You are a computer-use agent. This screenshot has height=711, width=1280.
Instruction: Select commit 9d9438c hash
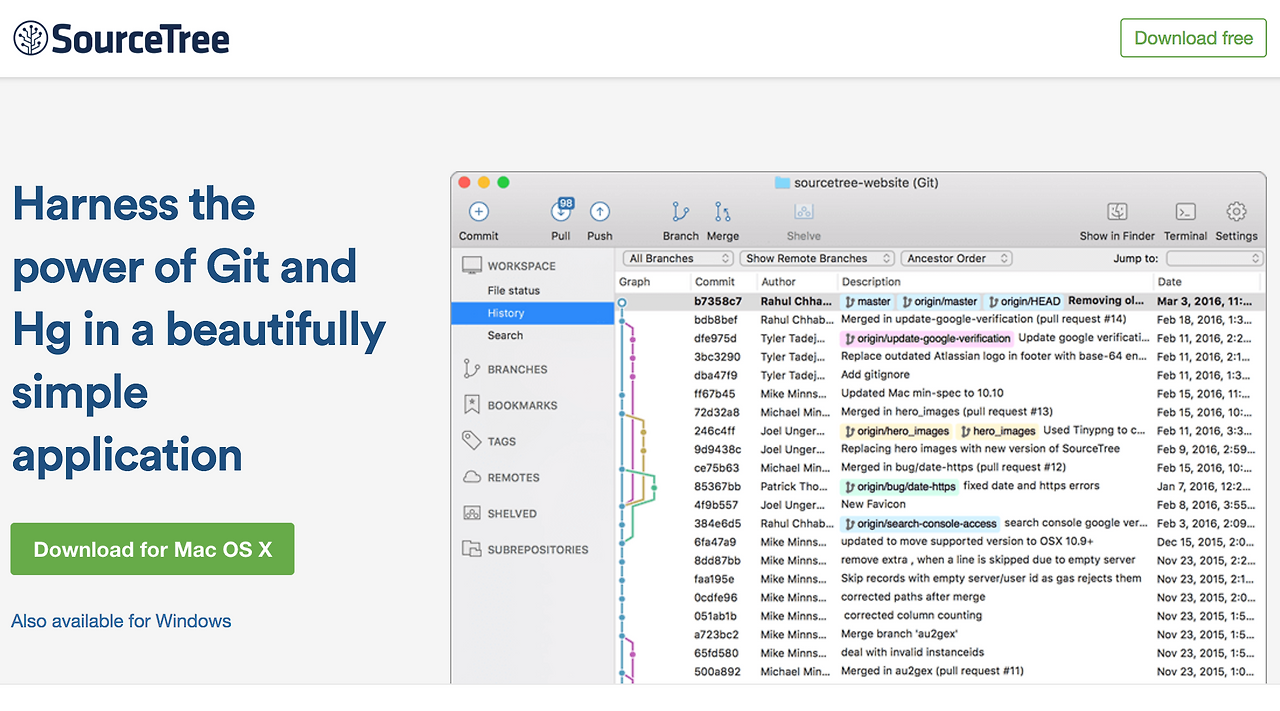(718, 449)
